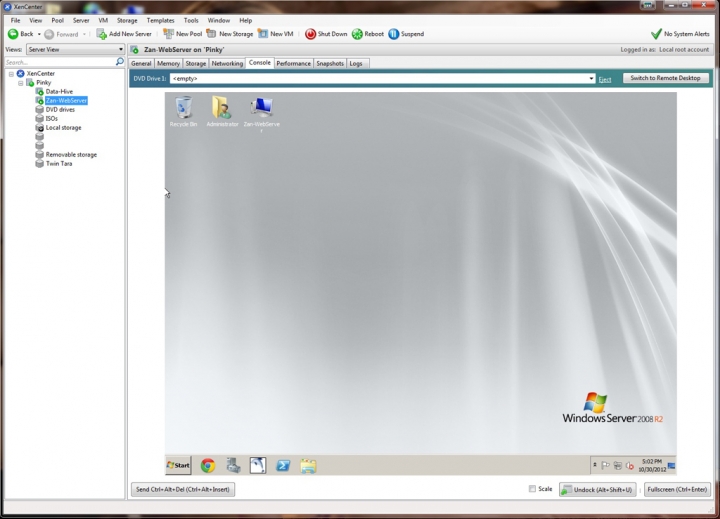720x519 pixels.
Task: Switch to the Storage tab
Action: (x=196, y=64)
